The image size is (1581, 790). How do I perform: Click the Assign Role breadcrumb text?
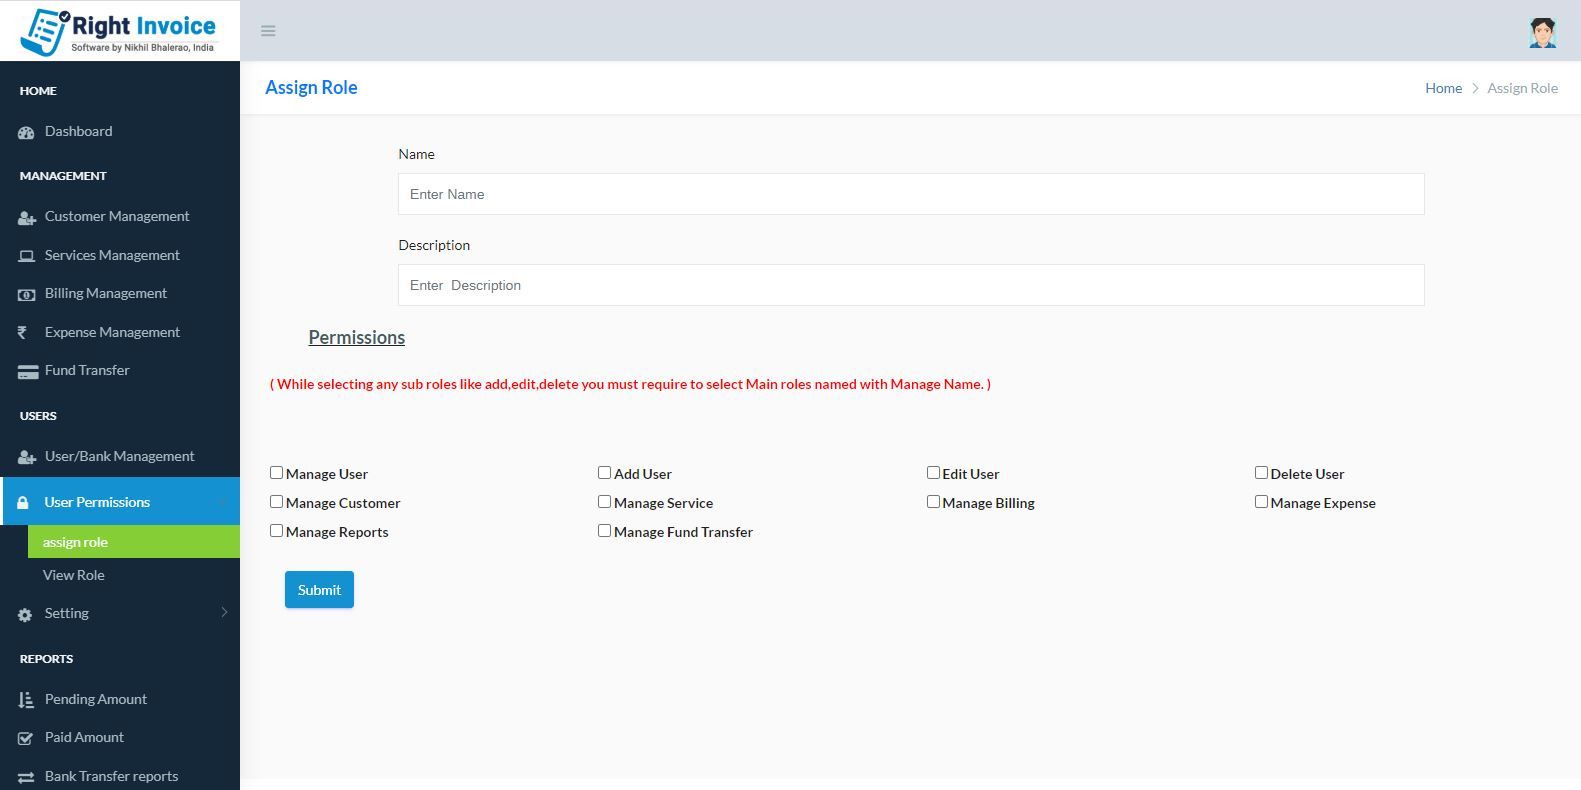click(x=1522, y=88)
